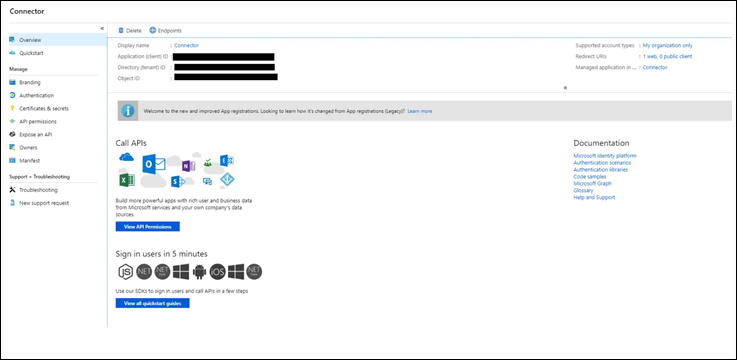This screenshot has width=737, height=360.
Task: Open the Microsoft Graph documentation link
Action: (x=593, y=183)
